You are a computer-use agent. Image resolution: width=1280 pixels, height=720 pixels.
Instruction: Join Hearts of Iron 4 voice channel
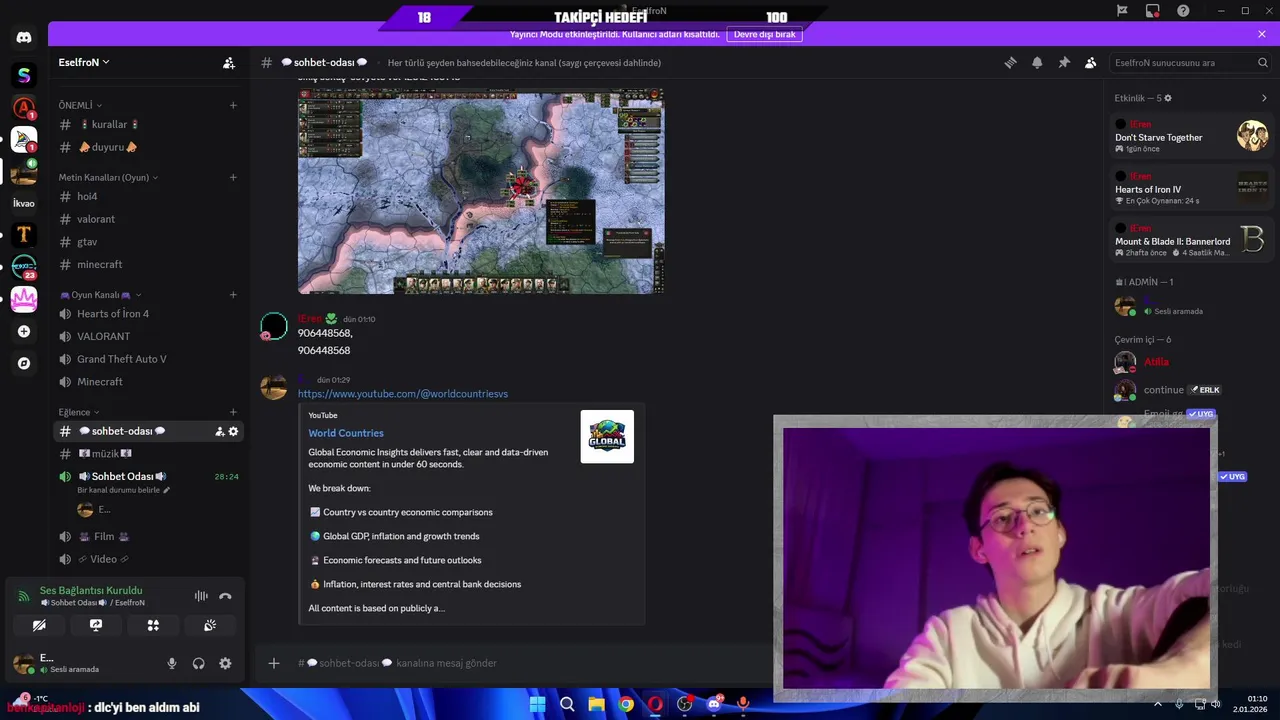[148, 314]
